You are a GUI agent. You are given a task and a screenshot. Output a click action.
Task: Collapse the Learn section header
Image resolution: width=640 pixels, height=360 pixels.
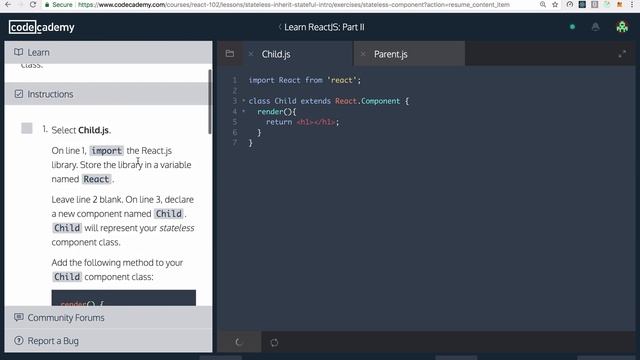pyautogui.click(x=108, y=52)
